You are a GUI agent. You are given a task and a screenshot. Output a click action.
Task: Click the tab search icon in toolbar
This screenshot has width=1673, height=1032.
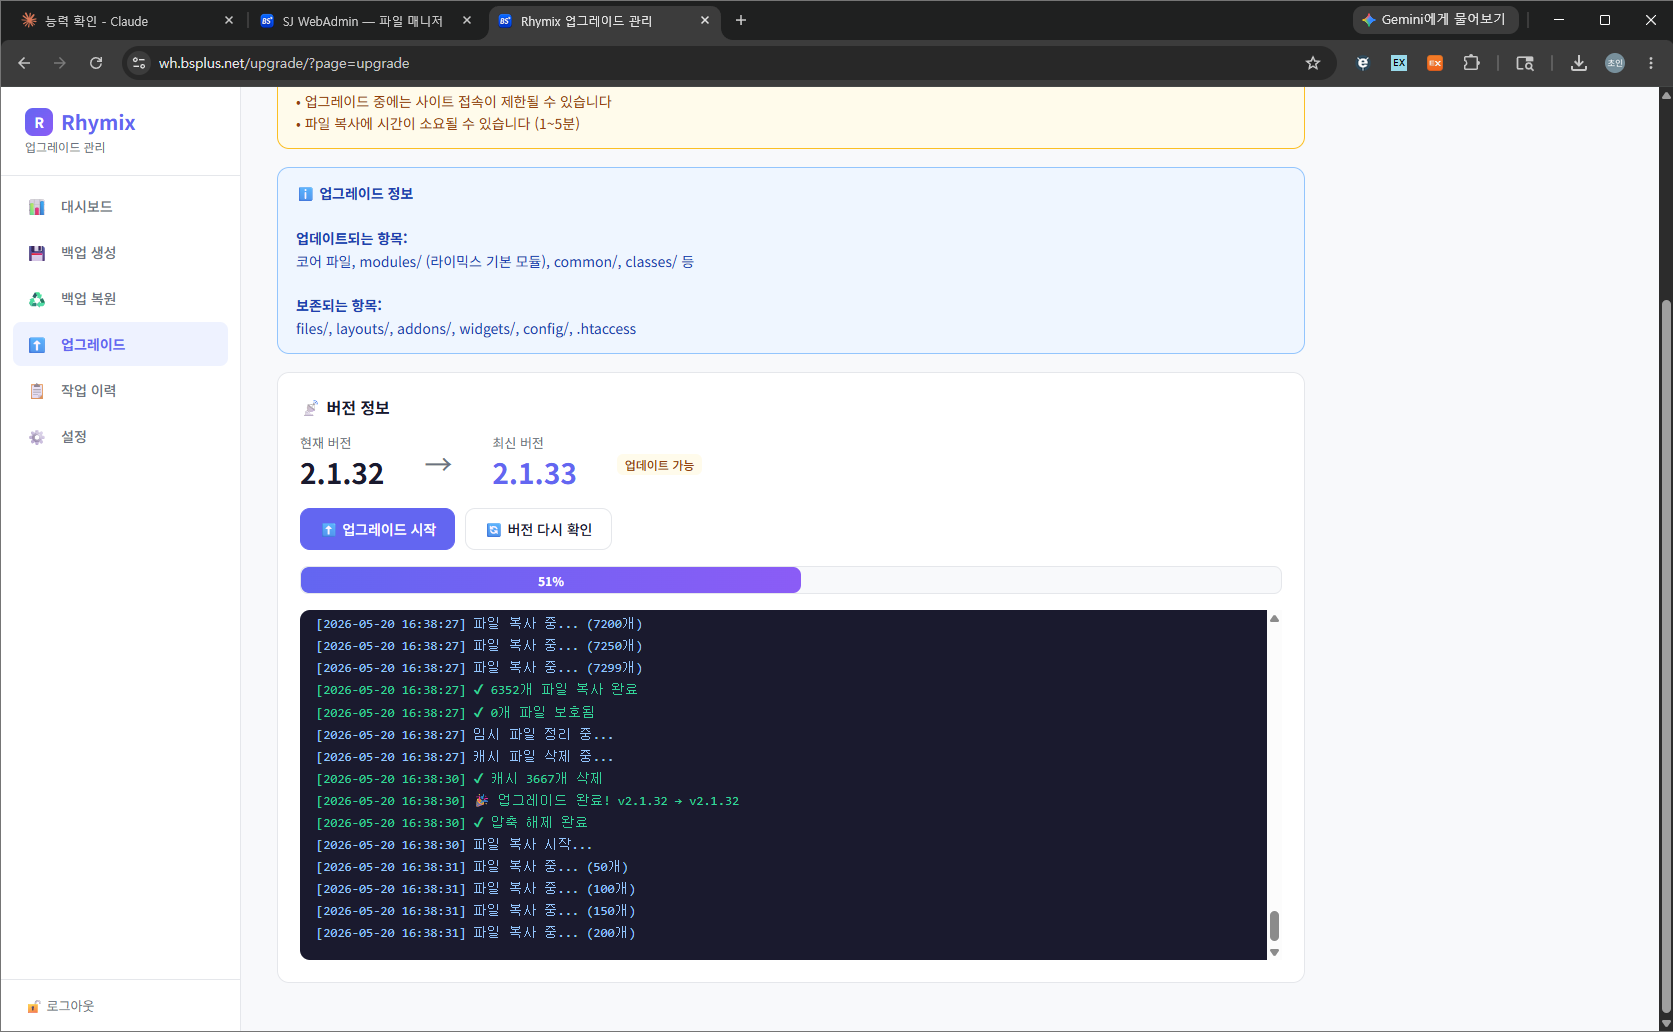[x=1525, y=63]
